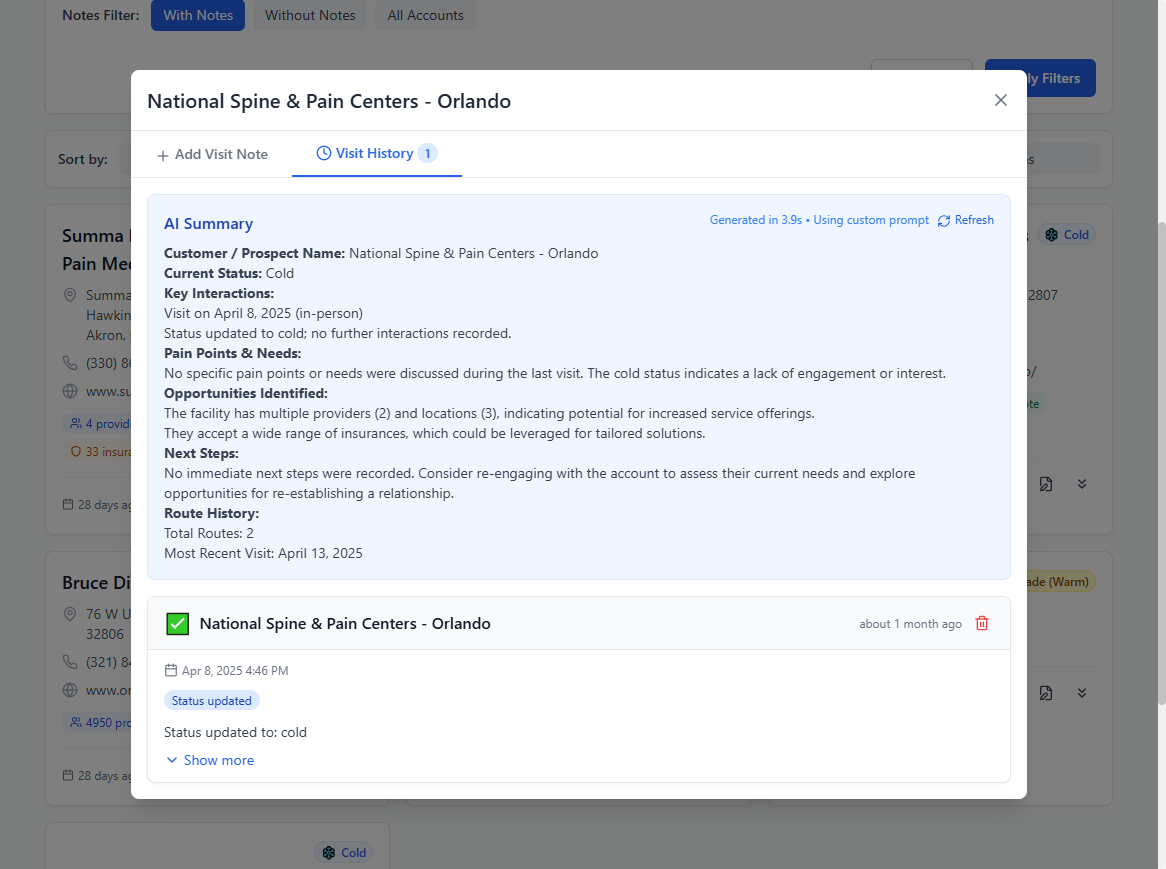Click the Status updated tag
The height and width of the screenshot is (869, 1166).
(x=212, y=701)
